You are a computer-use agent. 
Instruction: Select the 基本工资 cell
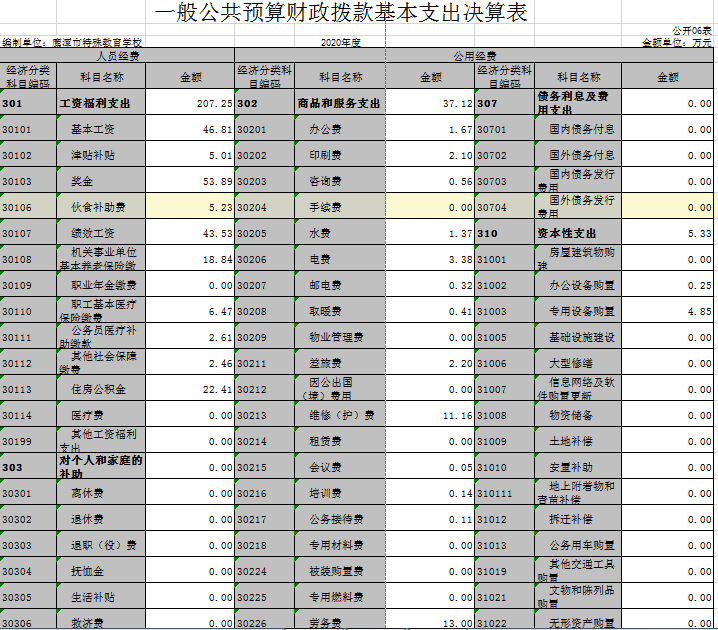tap(101, 128)
